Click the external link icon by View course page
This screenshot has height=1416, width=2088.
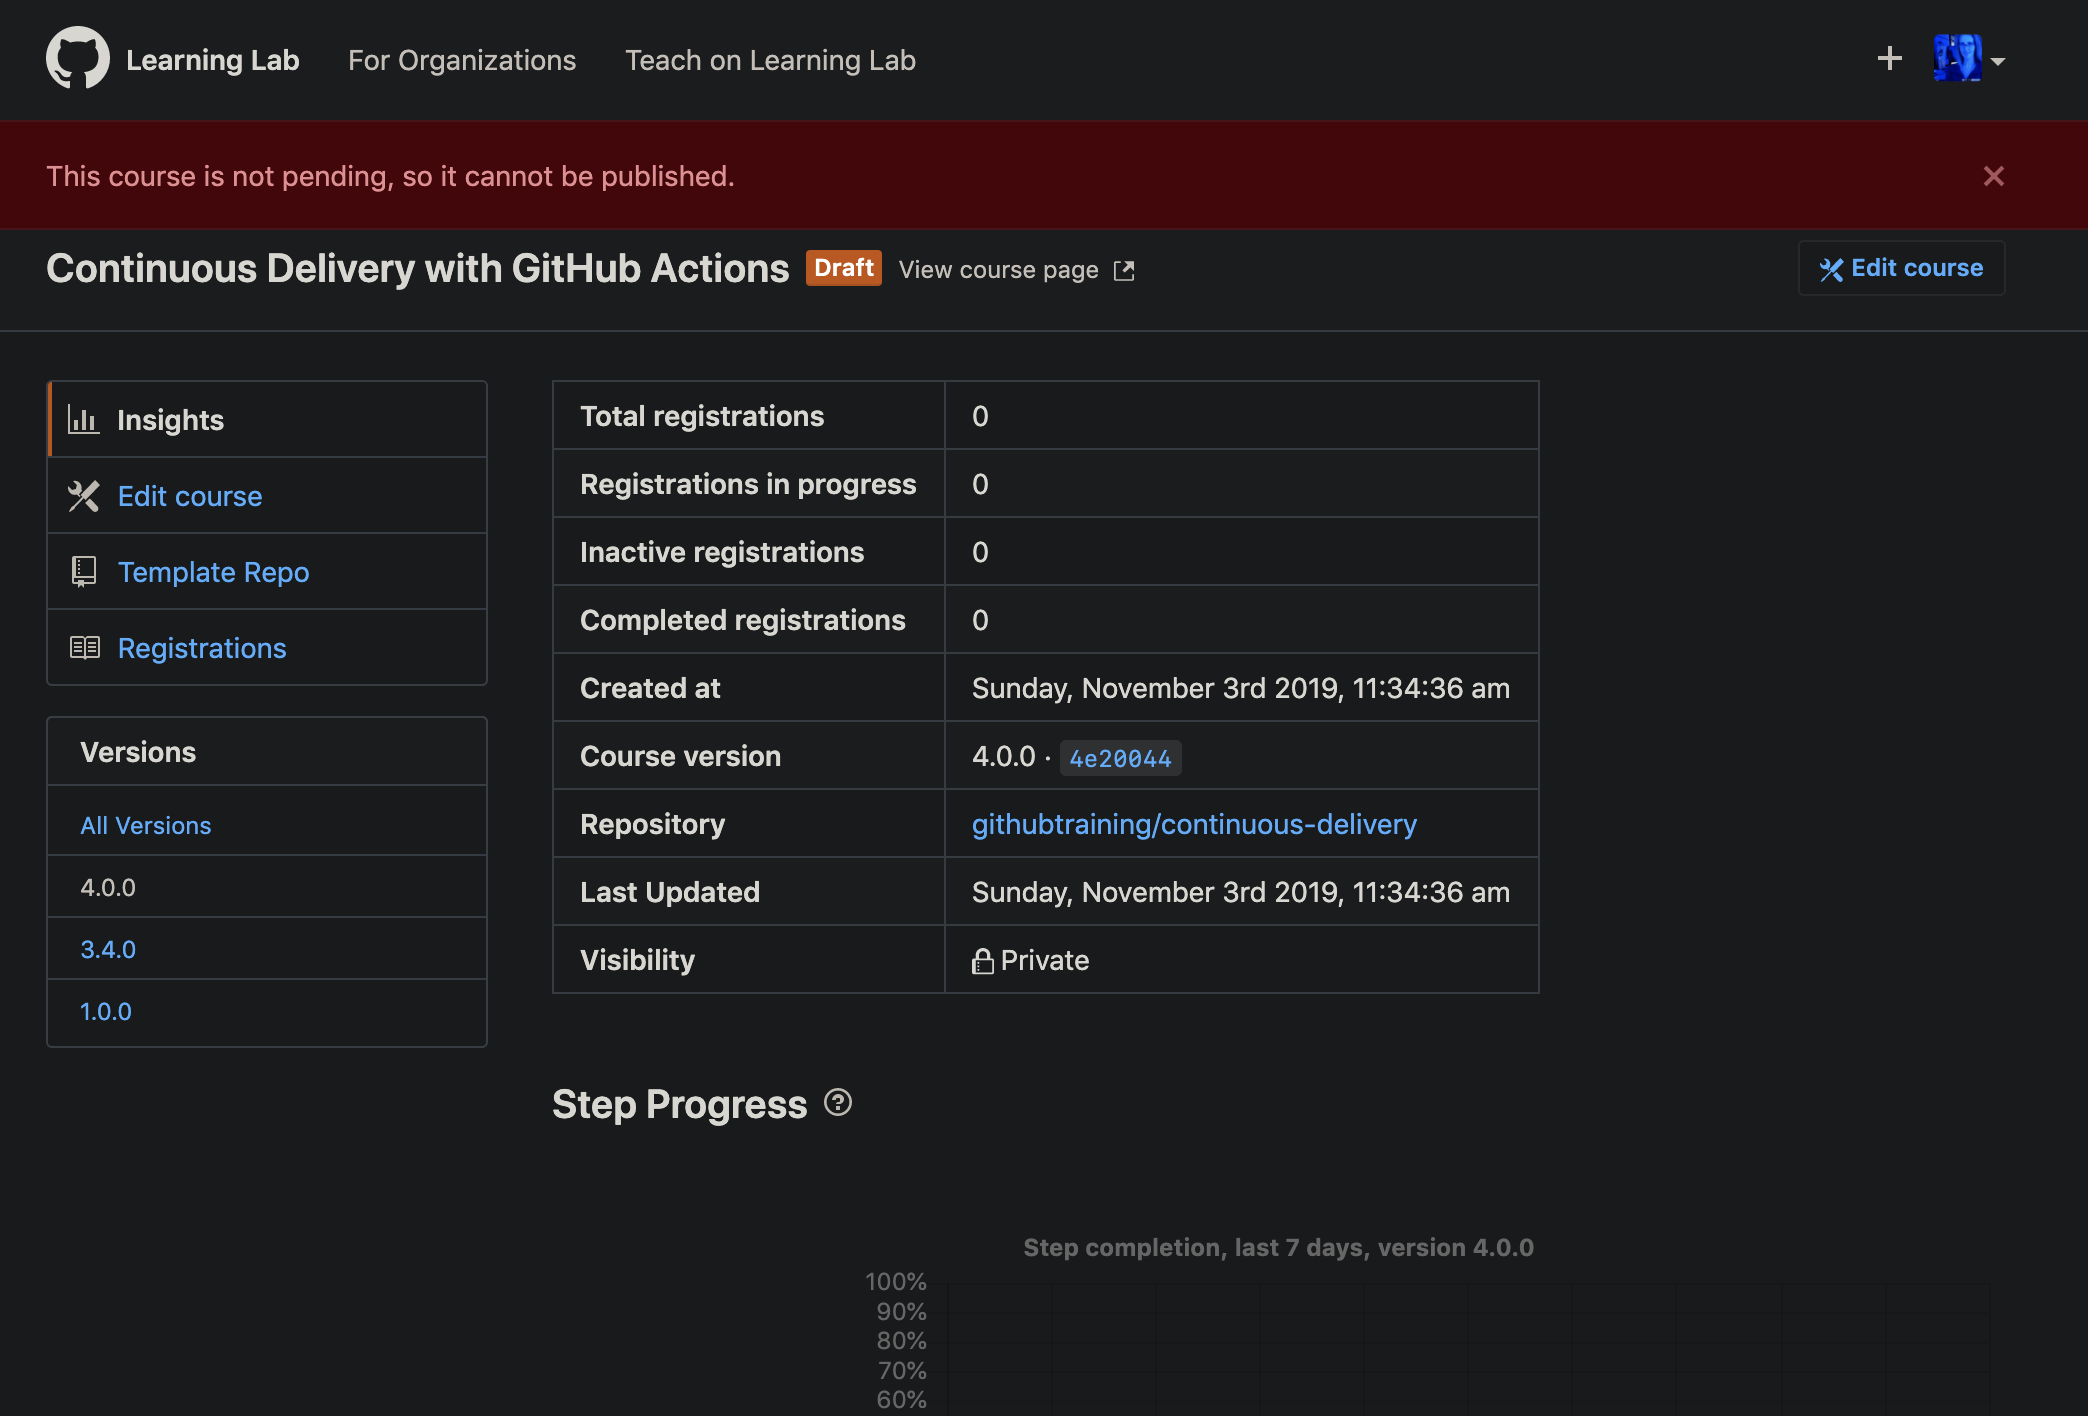(1124, 270)
